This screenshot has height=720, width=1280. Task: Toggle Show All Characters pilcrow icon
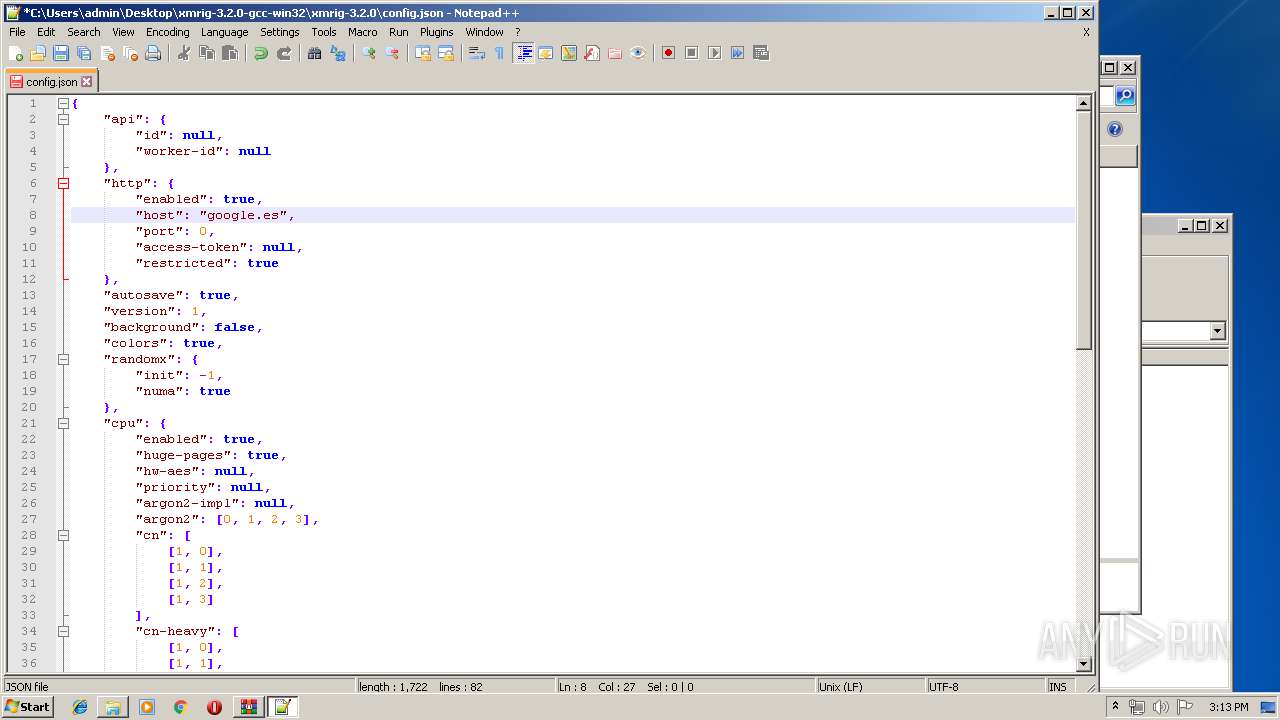(499, 53)
